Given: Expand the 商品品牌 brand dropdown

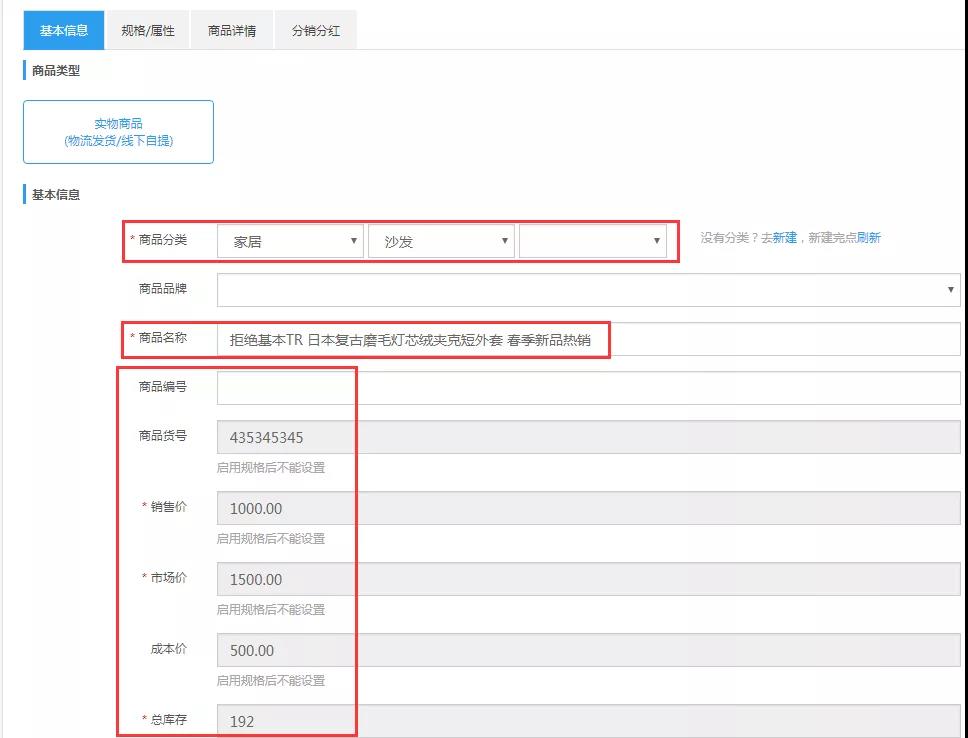Looking at the screenshot, I should (x=588, y=290).
